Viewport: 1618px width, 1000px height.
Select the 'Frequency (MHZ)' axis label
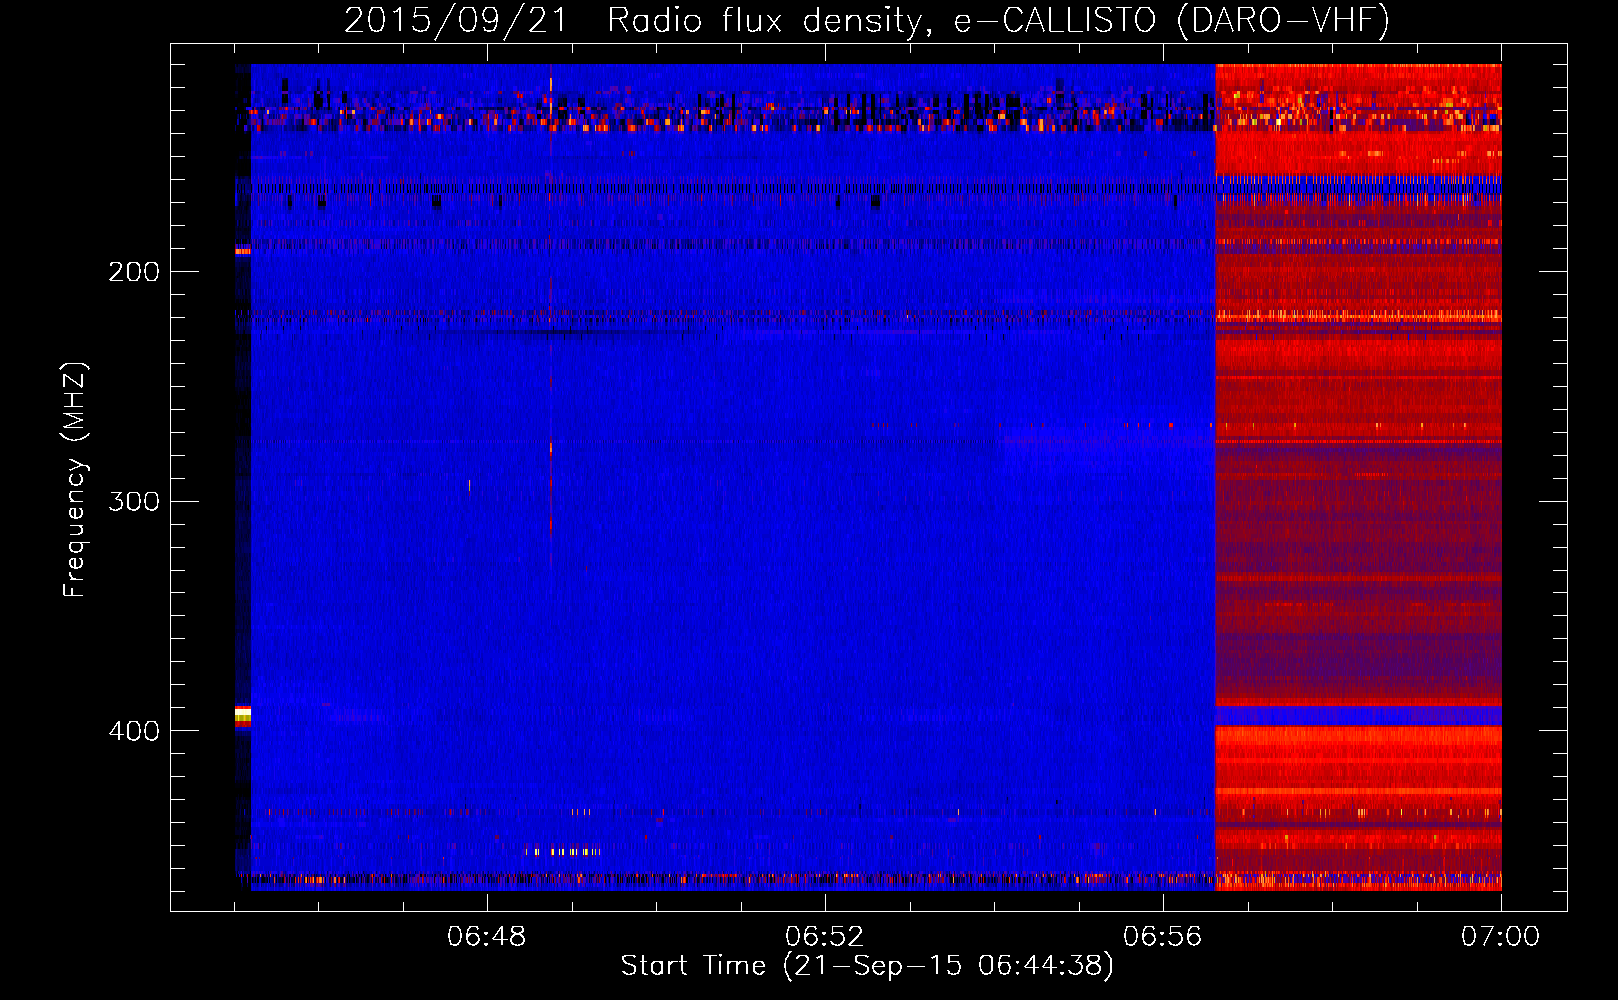tap(76, 480)
